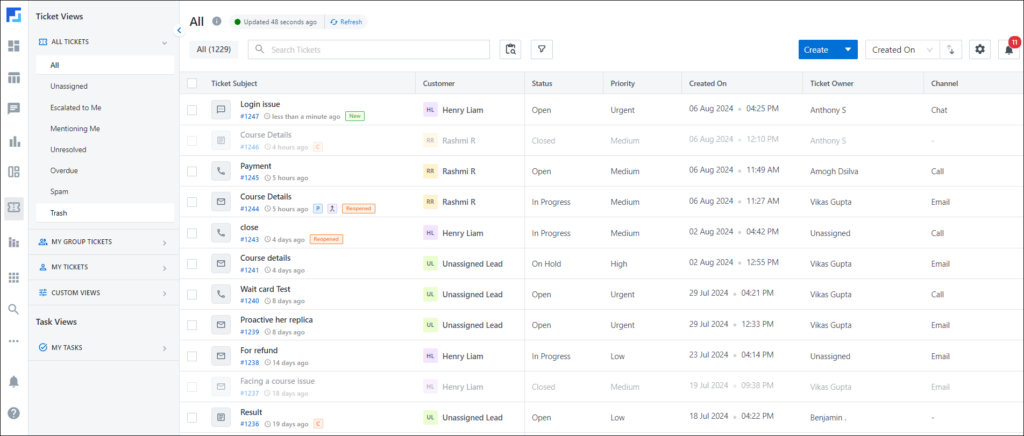Click the search magnifier in left rail
The image size is (1024, 436).
tap(14, 309)
